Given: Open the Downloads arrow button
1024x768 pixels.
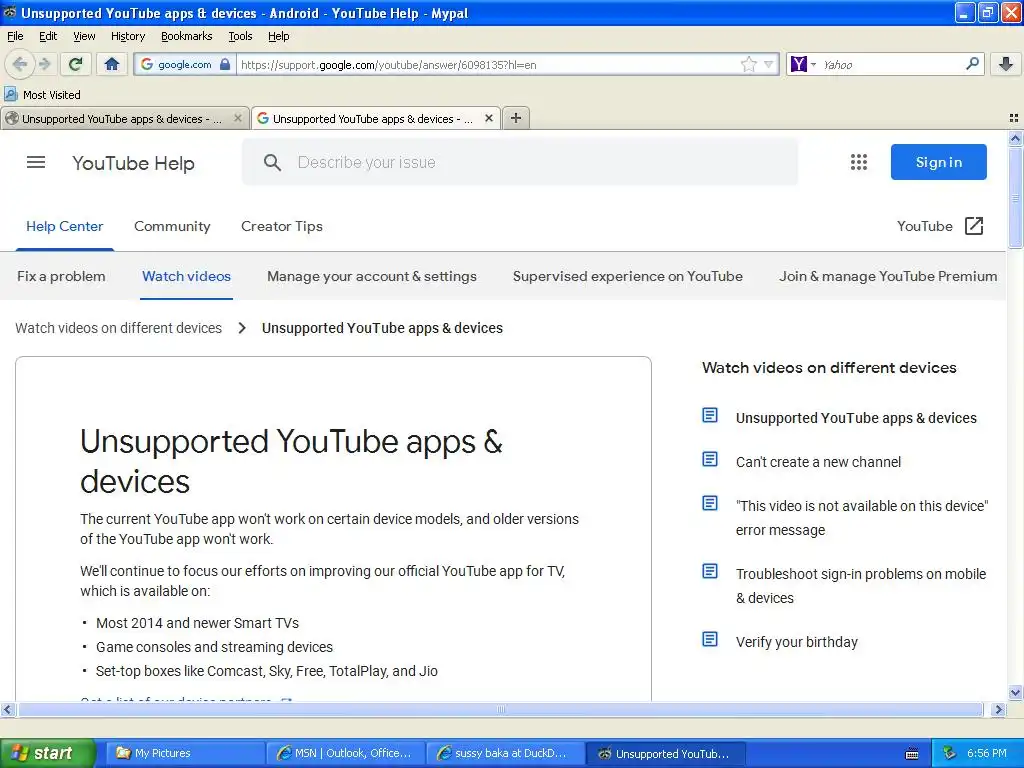Looking at the screenshot, I should 1006,64.
